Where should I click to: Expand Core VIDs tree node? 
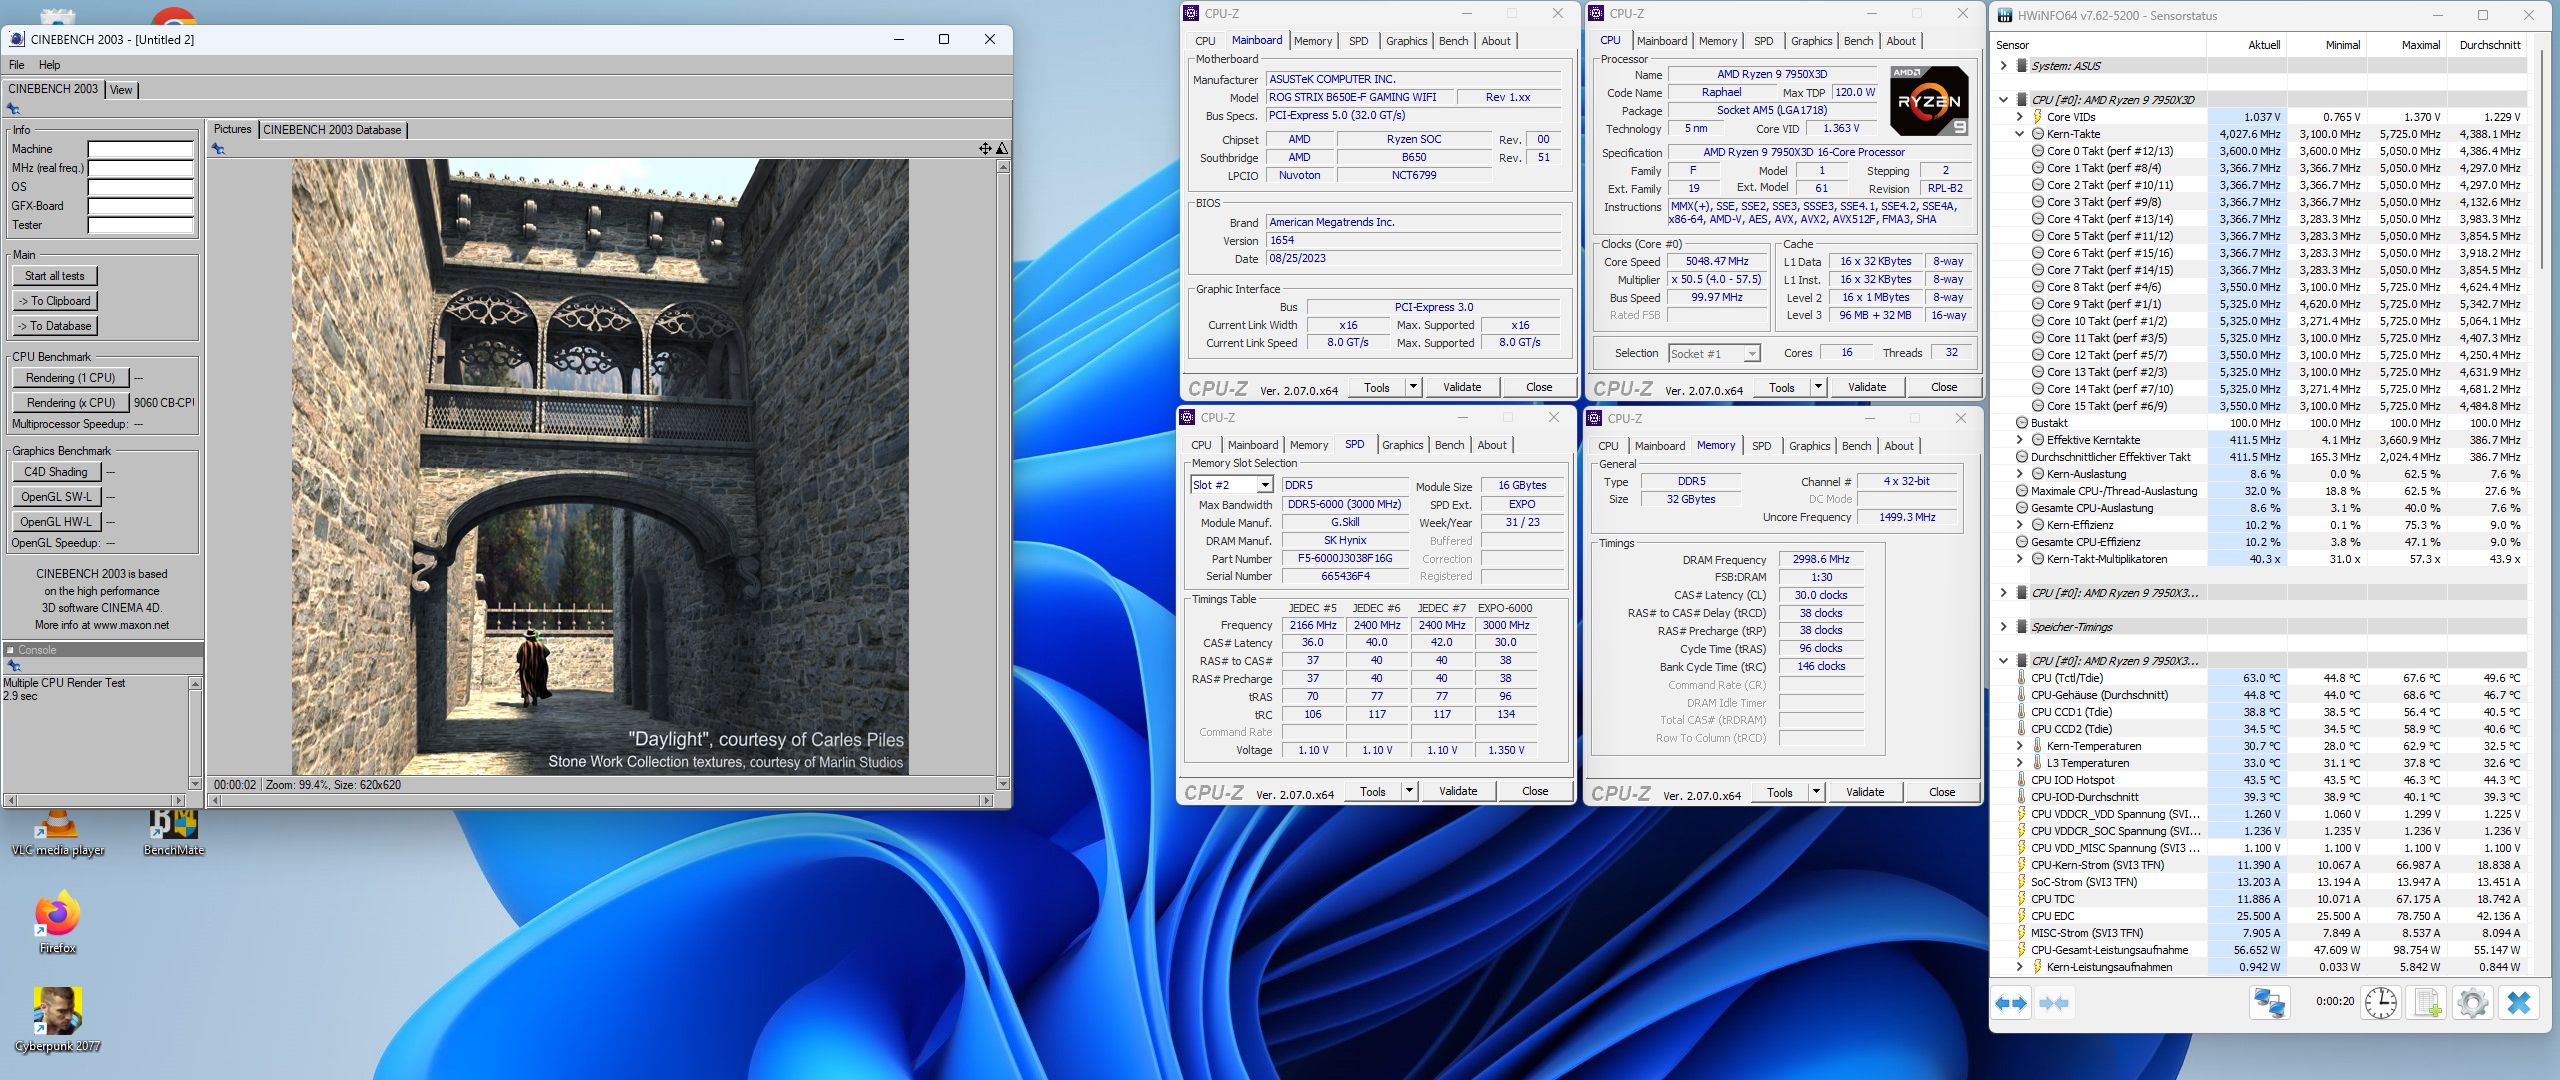[x=2019, y=117]
